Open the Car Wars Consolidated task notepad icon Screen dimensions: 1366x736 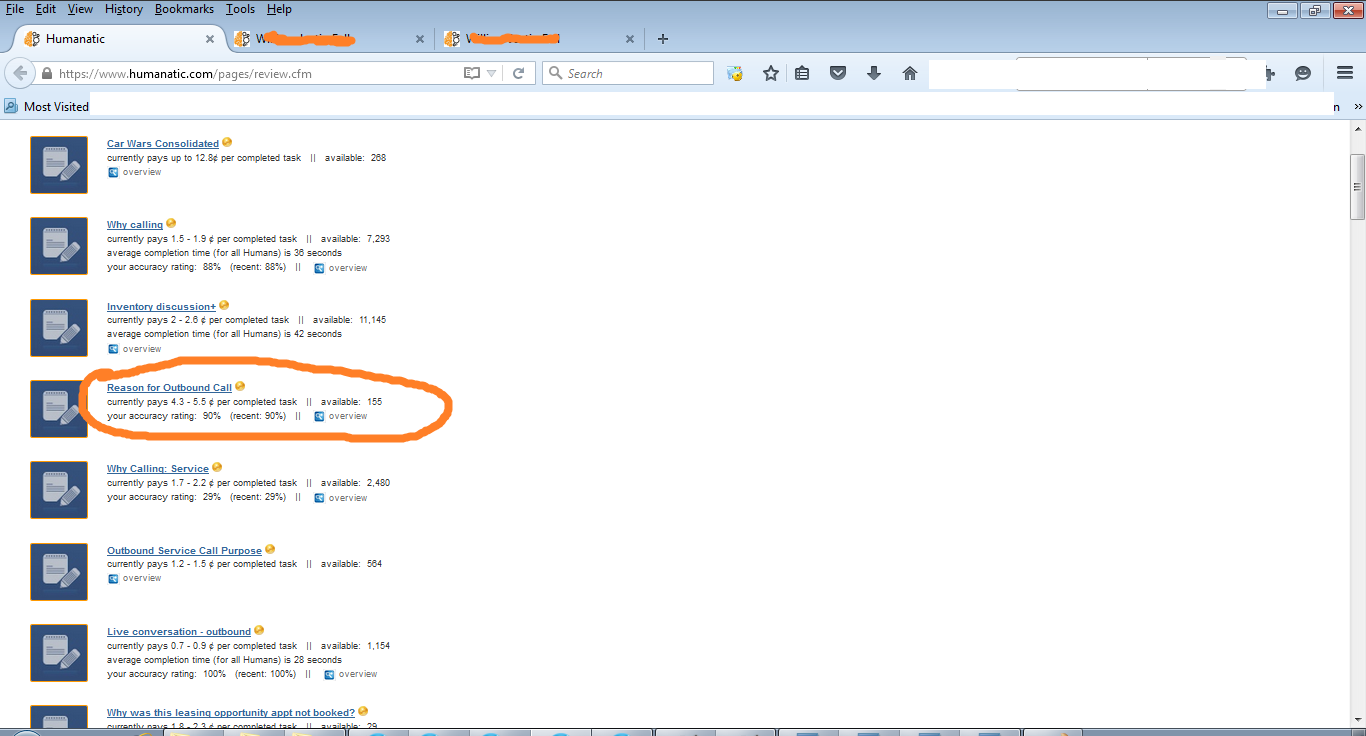coord(59,164)
